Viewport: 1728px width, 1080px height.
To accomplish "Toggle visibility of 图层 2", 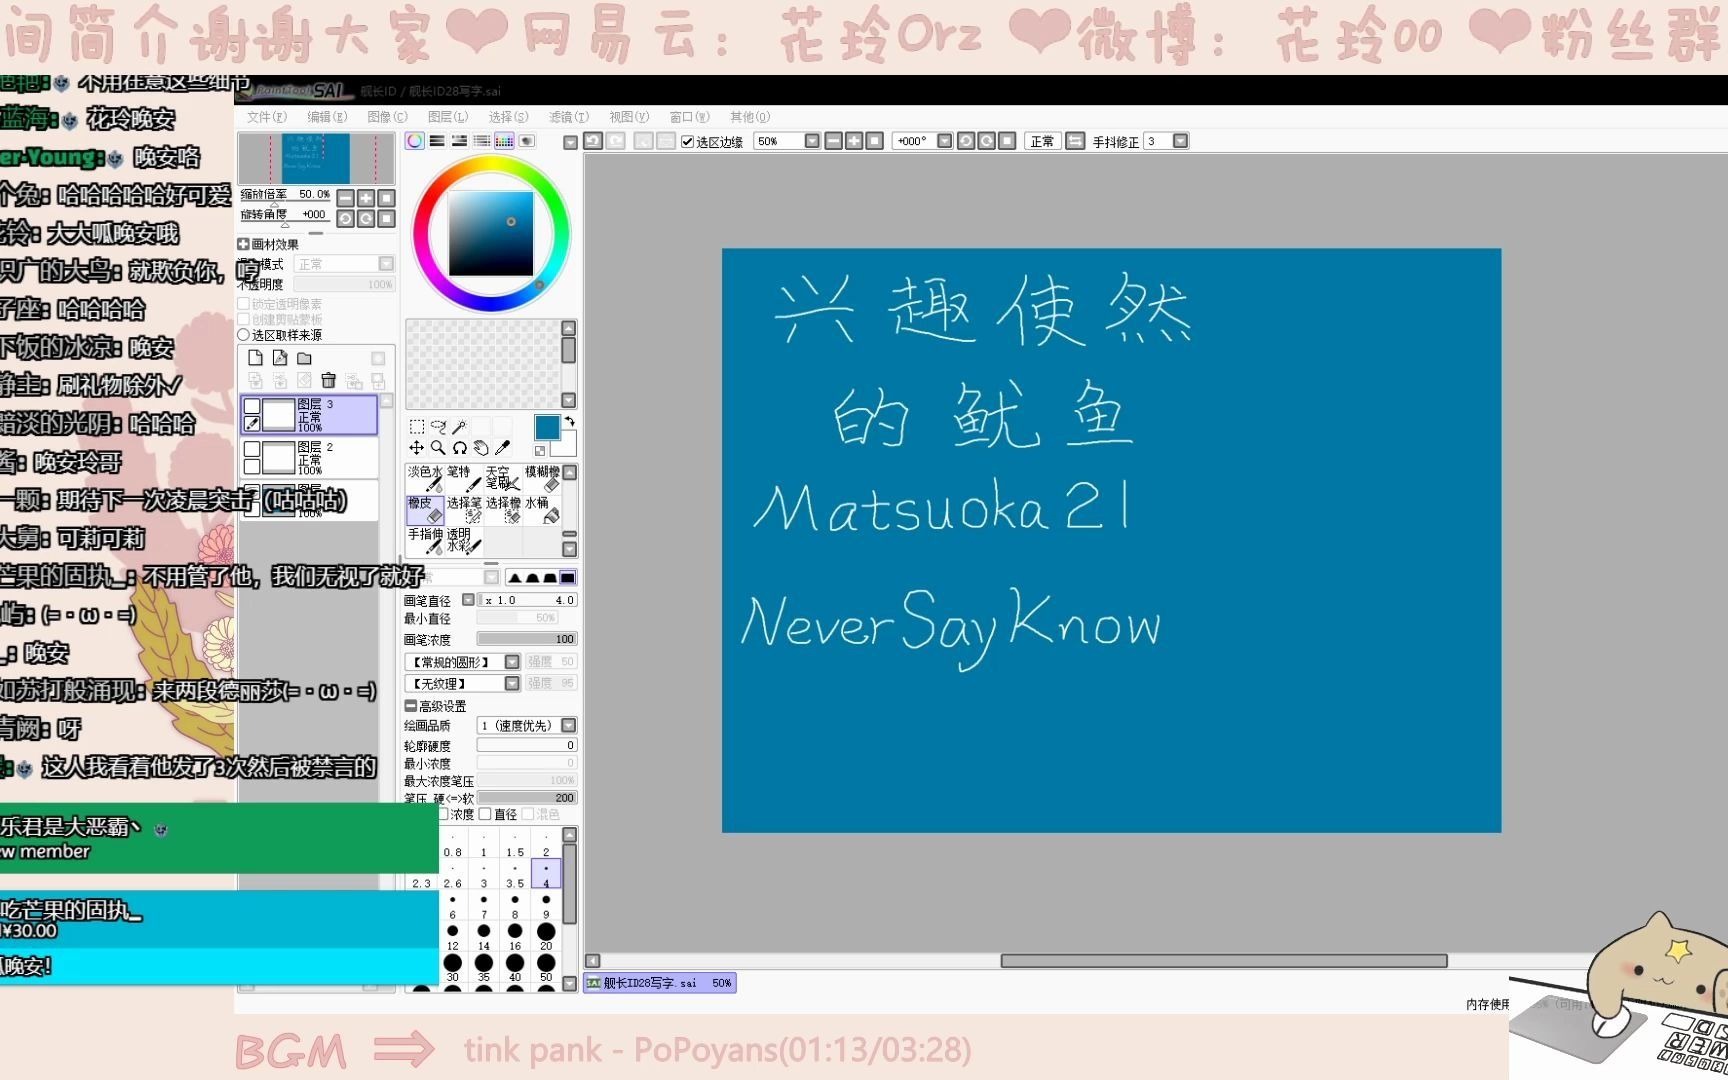I will [252, 449].
